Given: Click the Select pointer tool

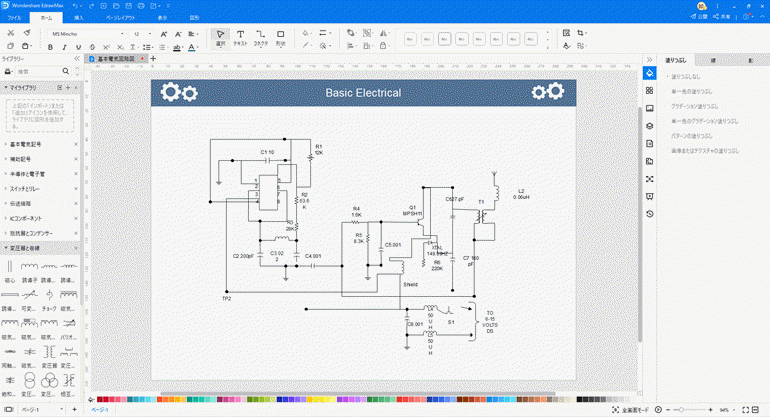Looking at the screenshot, I should coord(220,38).
